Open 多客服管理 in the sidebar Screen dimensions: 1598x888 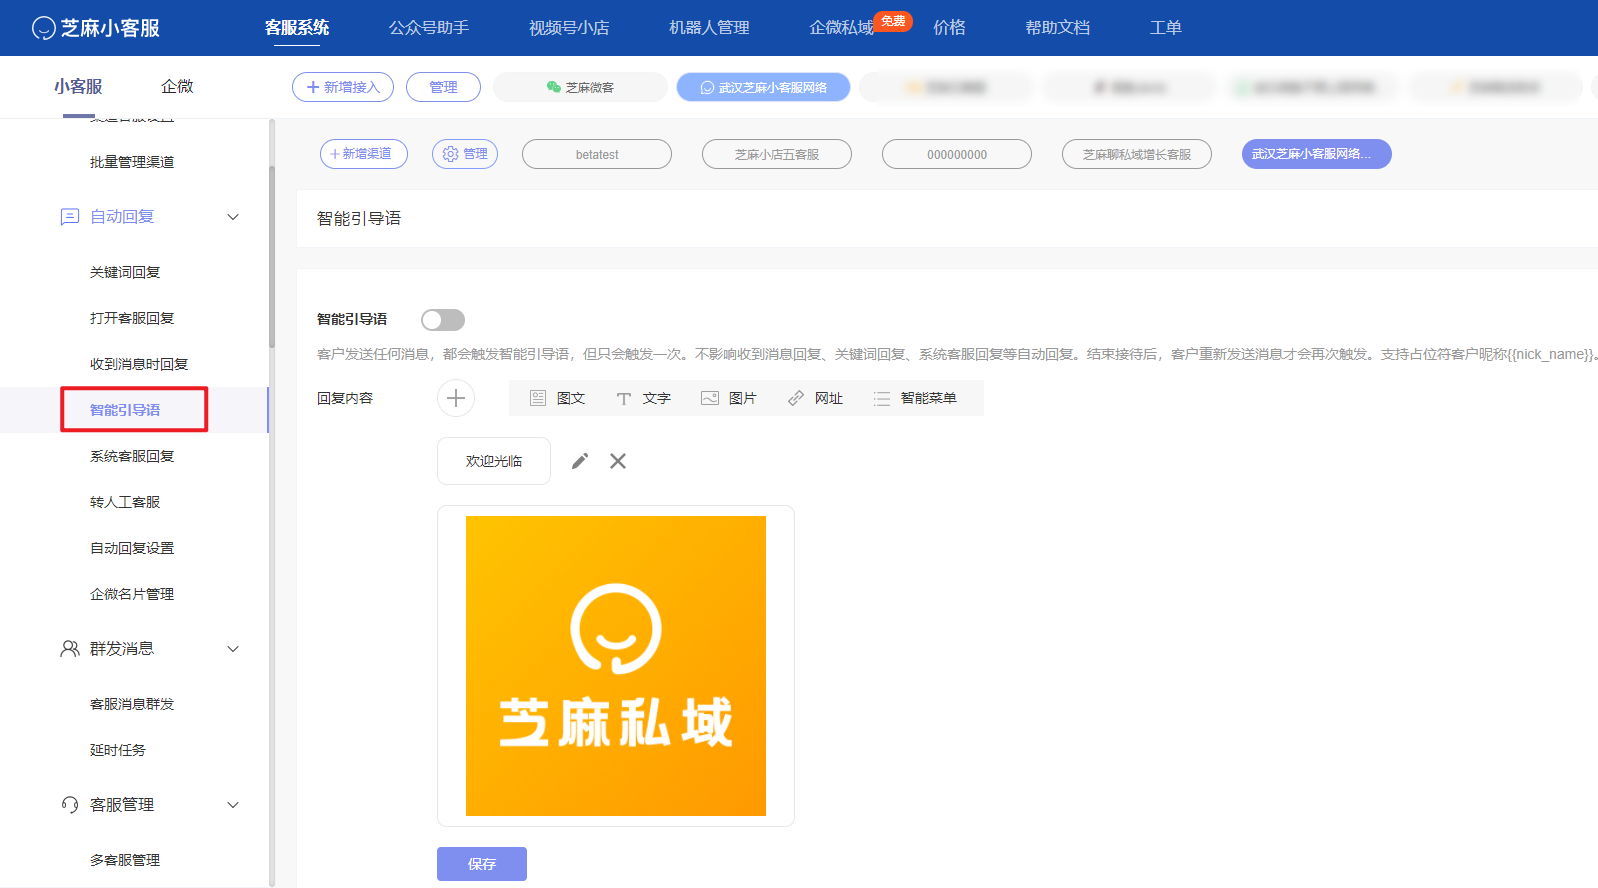click(x=125, y=860)
